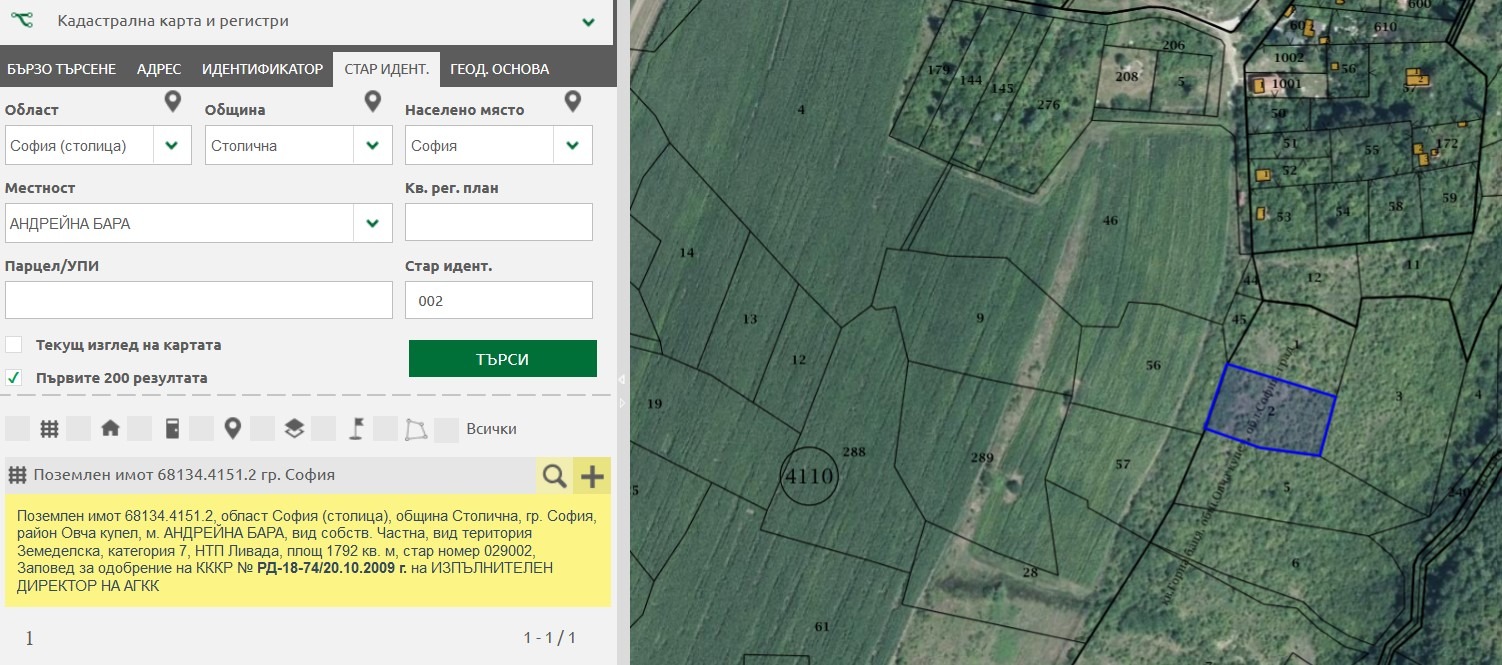Open the Община dropdown showing Столична
This screenshot has width=1502, height=665.
tap(372, 145)
